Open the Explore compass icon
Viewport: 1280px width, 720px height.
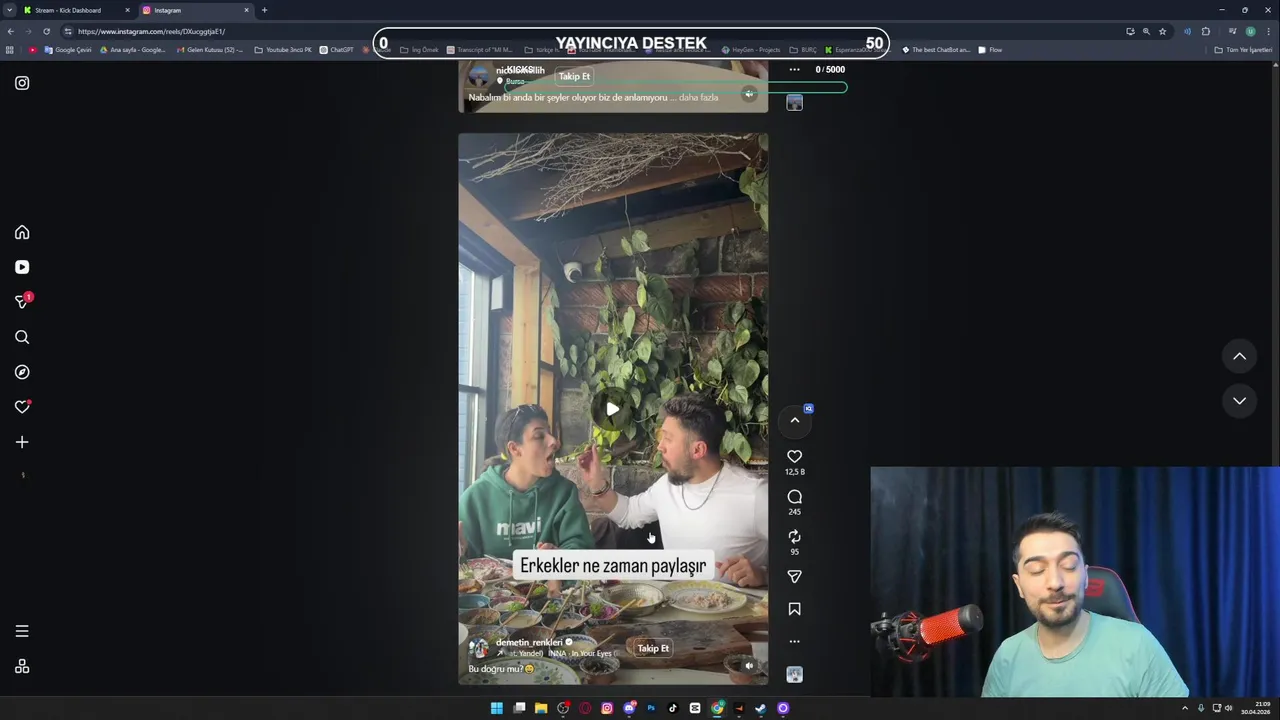[22, 372]
